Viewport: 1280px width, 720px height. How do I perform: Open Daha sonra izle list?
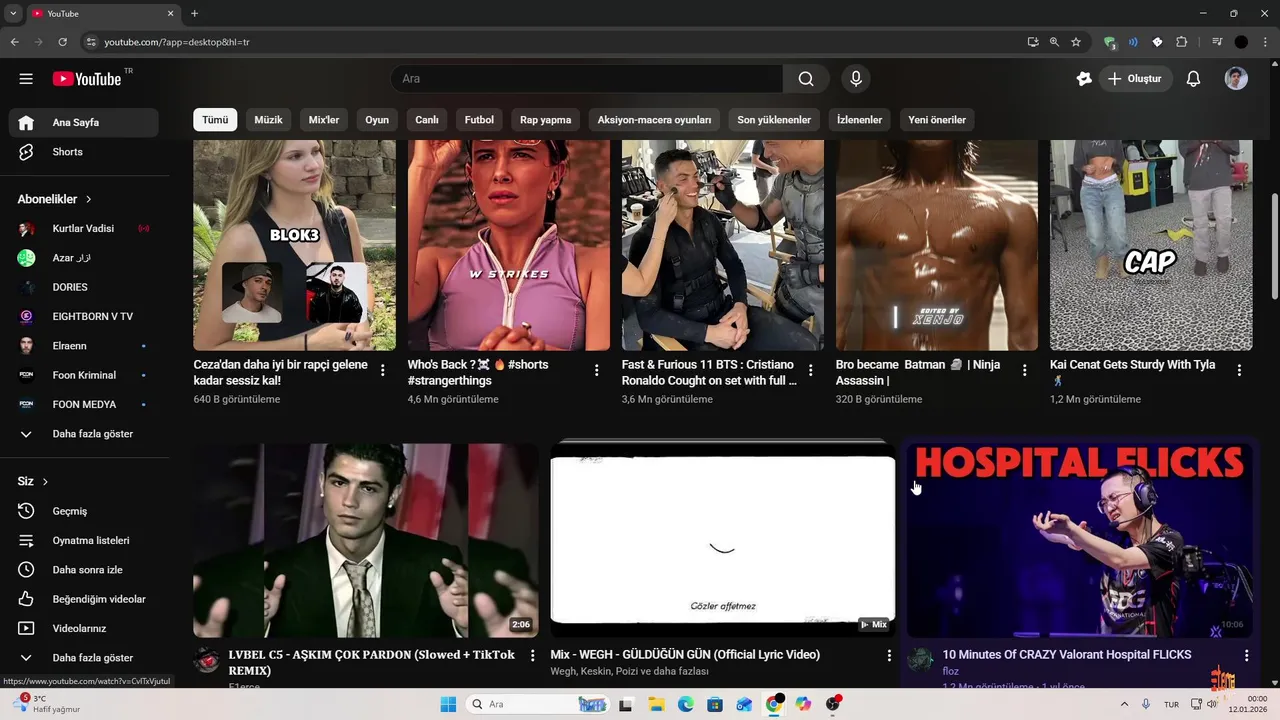84,570
